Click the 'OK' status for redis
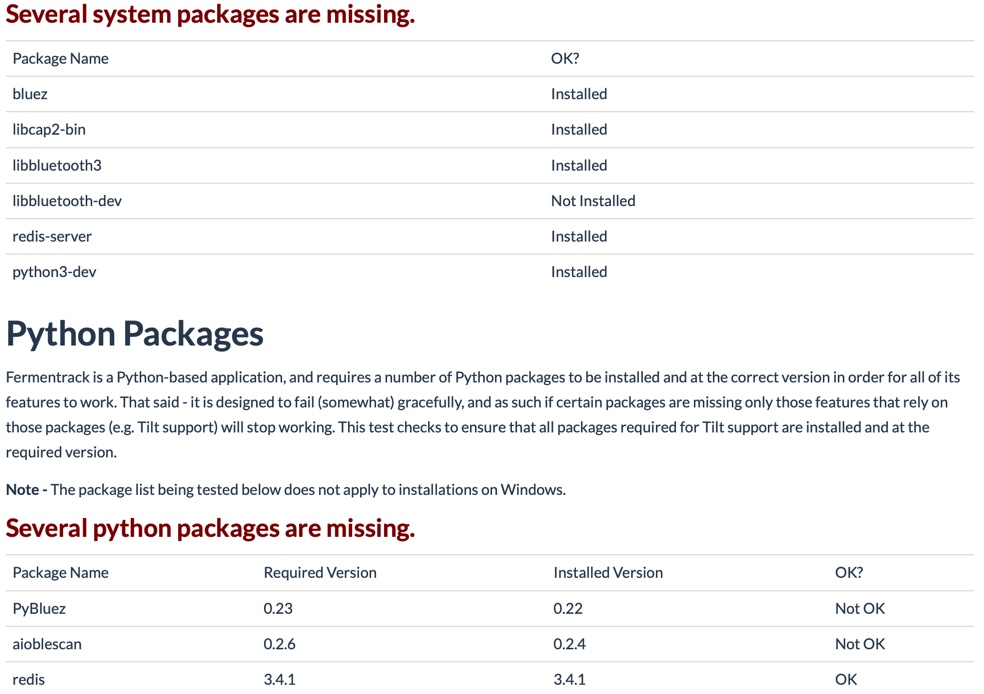This screenshot has width=984, height=694. pos(846,680)
